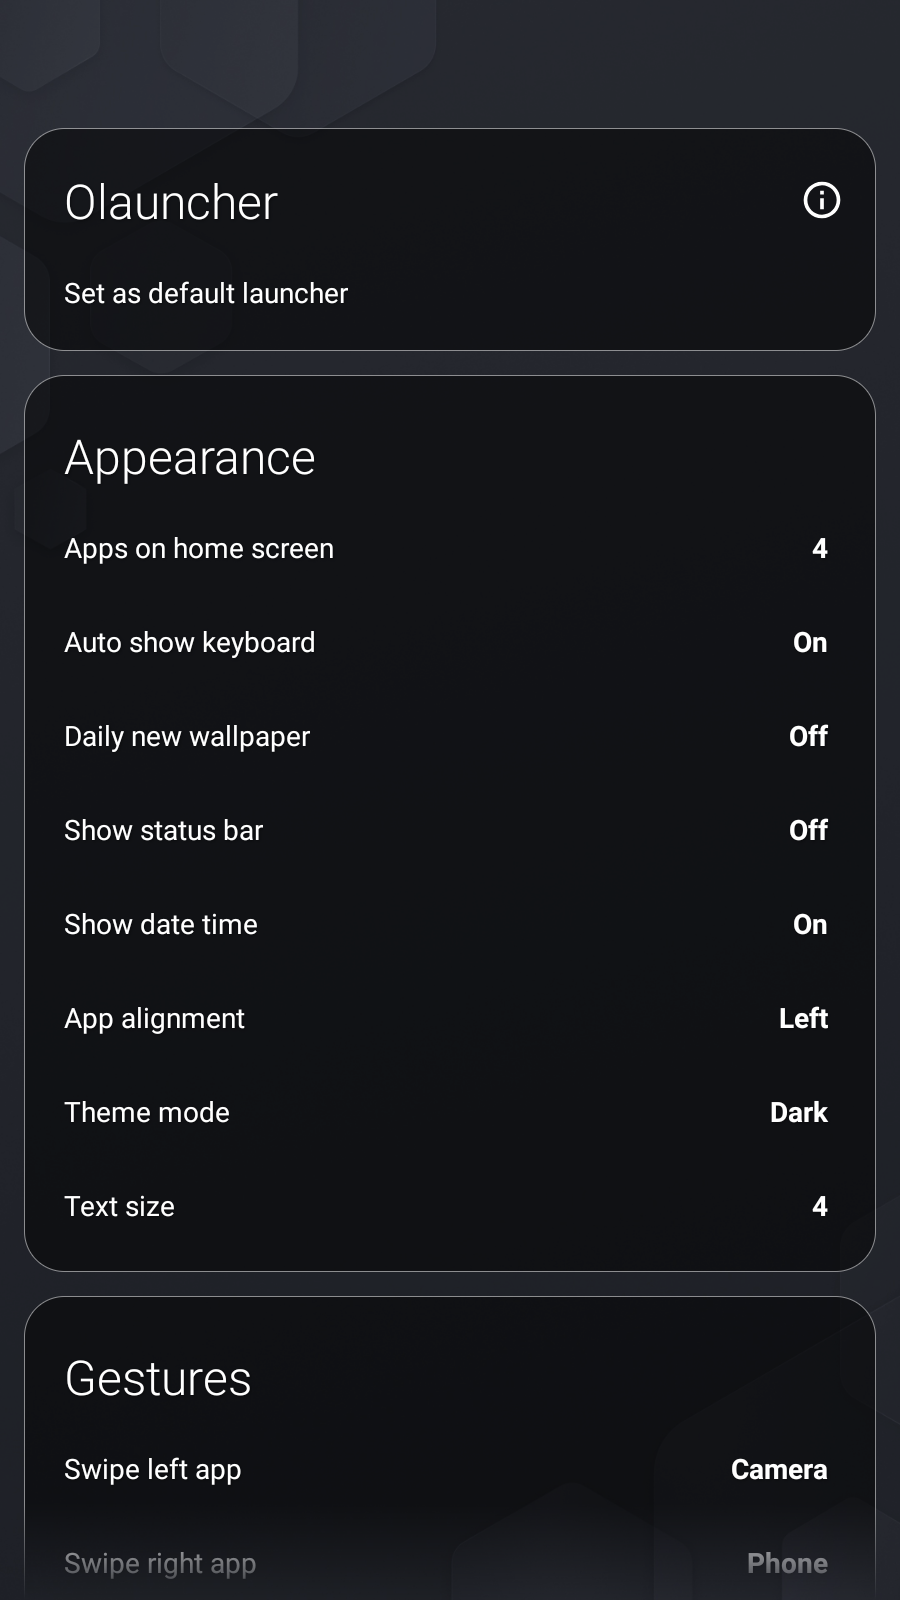Select Camera as swipe left app
This screenshot has height=1600, width=900.
[x=779, y=1469]
